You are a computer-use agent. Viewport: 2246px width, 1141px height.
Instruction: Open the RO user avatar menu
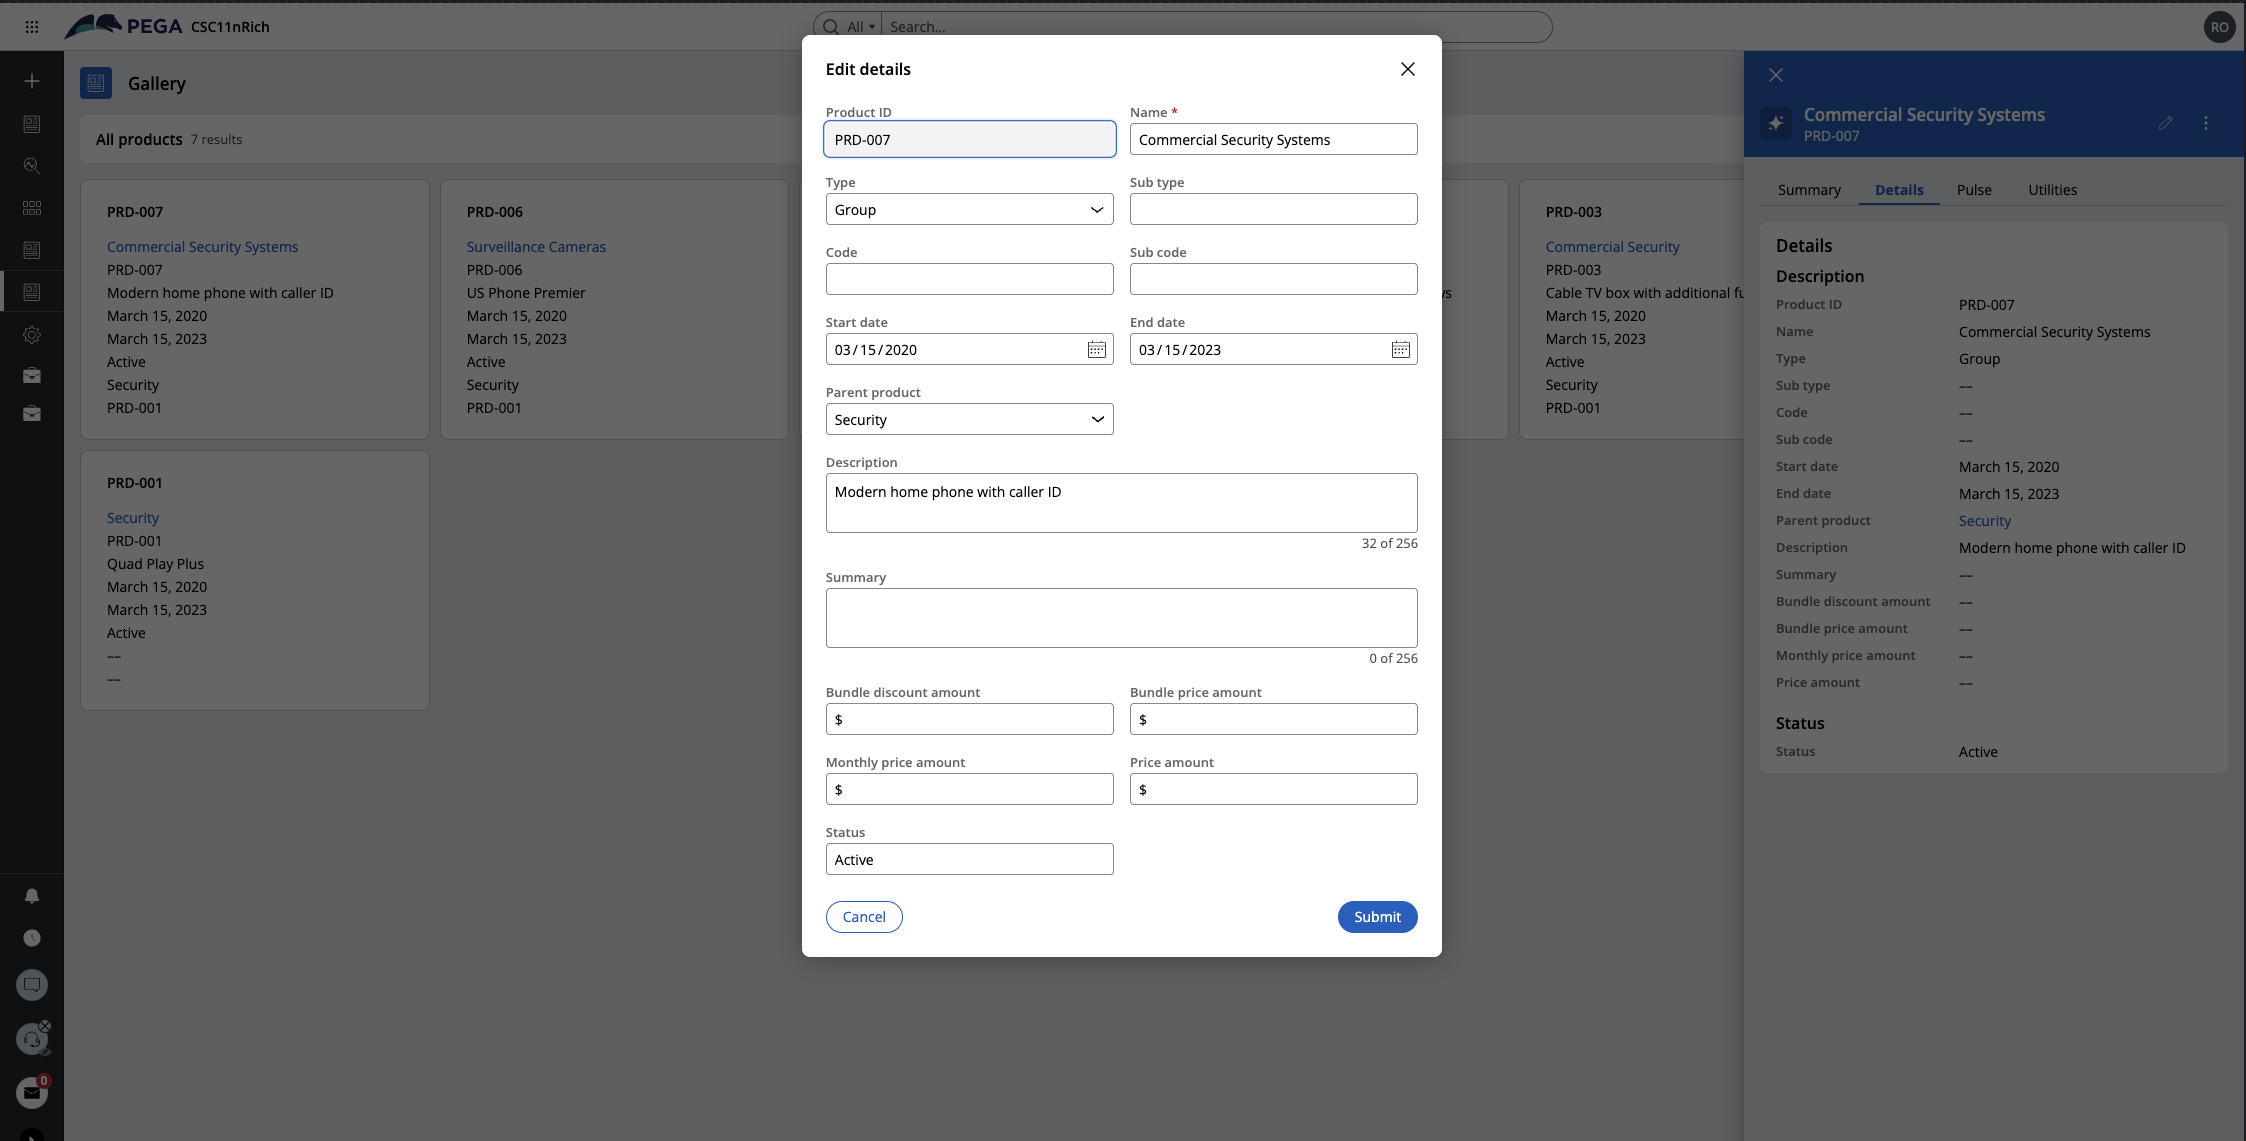tap(2219, 27)
